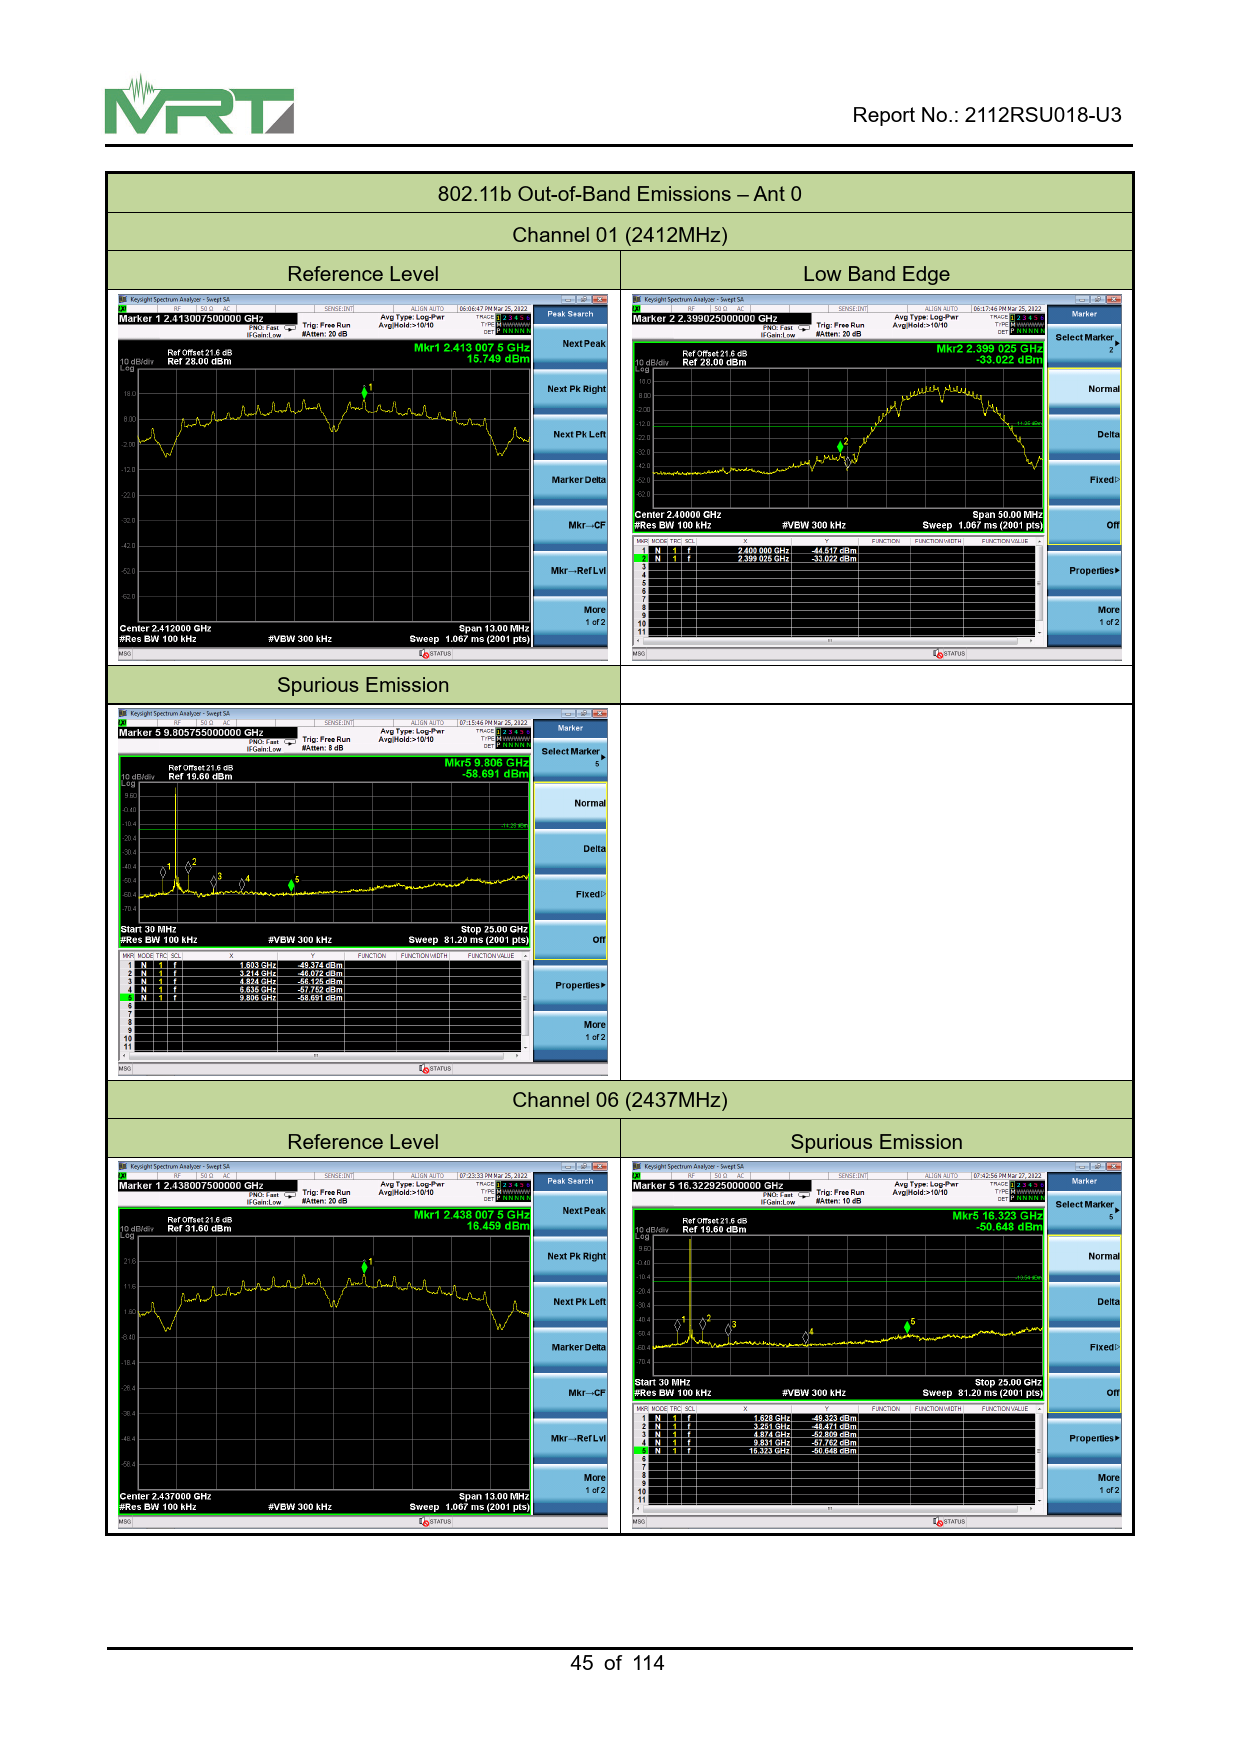Choose Fixed mode in Channel 01 Spurious Emission plot
The height and width of the screenshot is (1754, 1240).
pos(570,895)
